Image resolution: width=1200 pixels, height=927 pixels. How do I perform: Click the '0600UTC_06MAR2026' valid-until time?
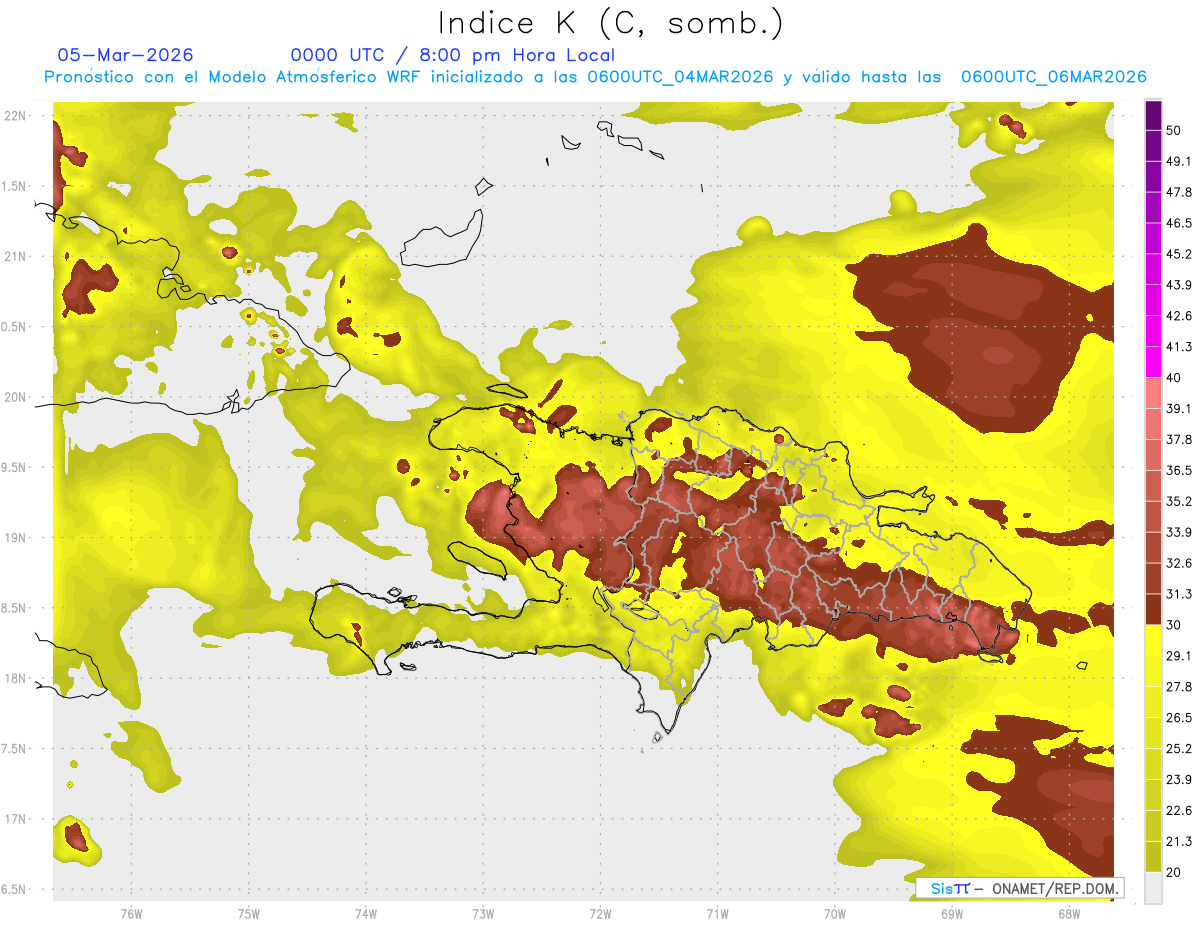coord(1053,77)
